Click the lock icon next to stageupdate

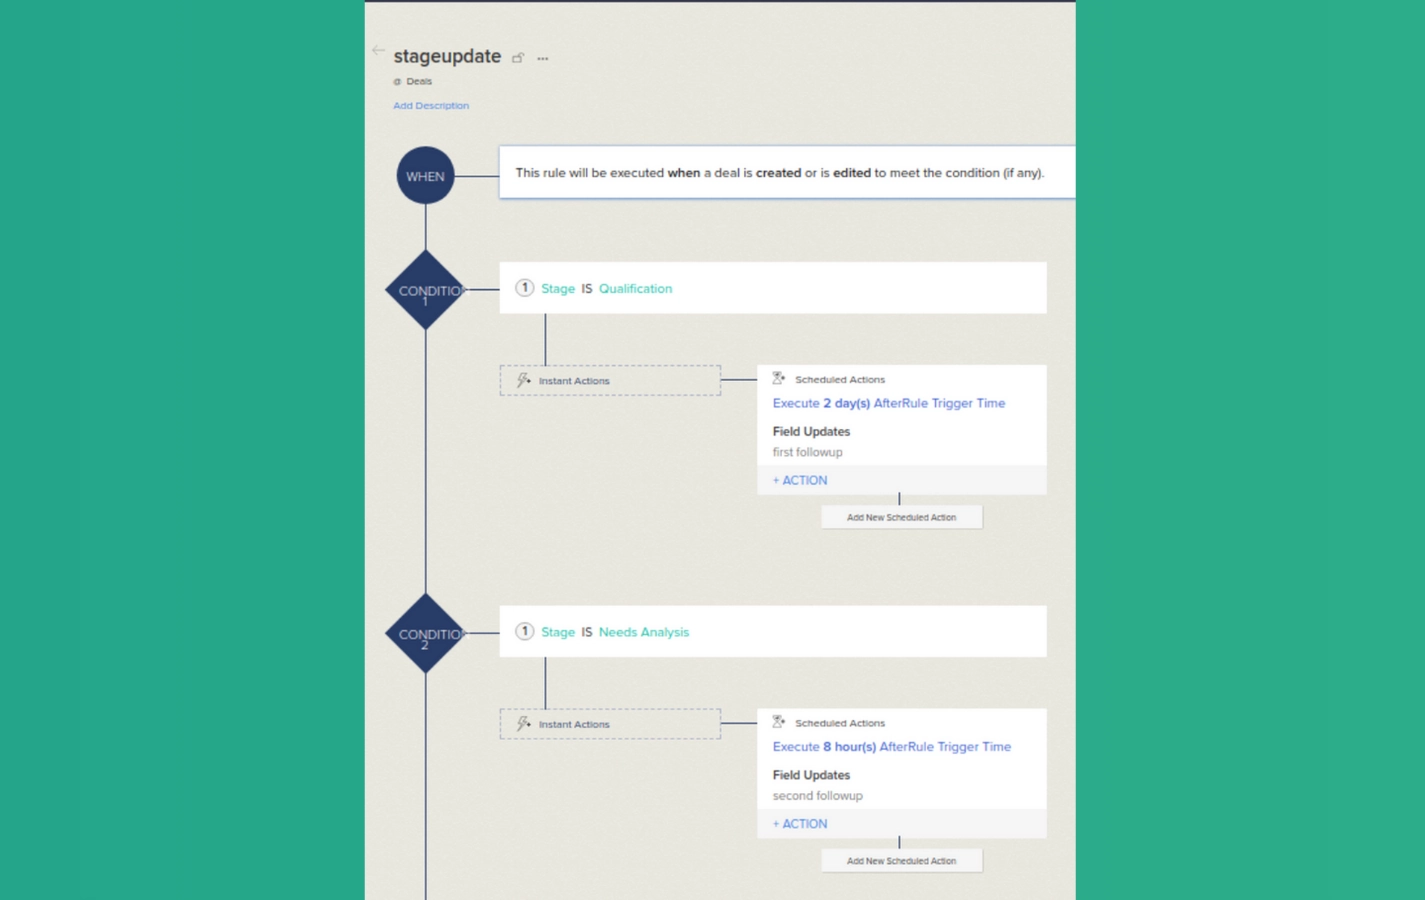pos(518,58)
